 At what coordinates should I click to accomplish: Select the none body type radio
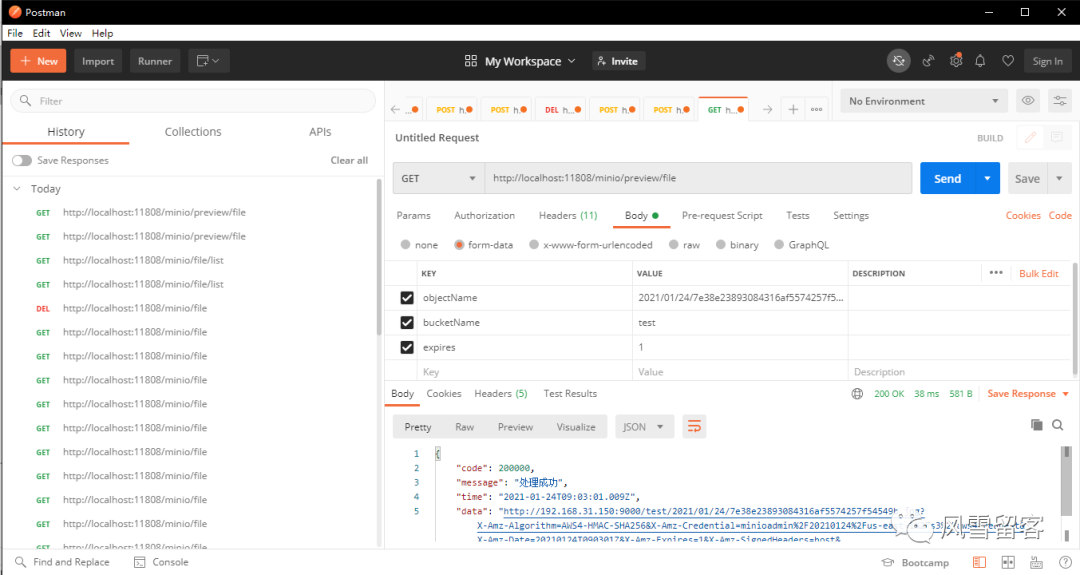406,244
